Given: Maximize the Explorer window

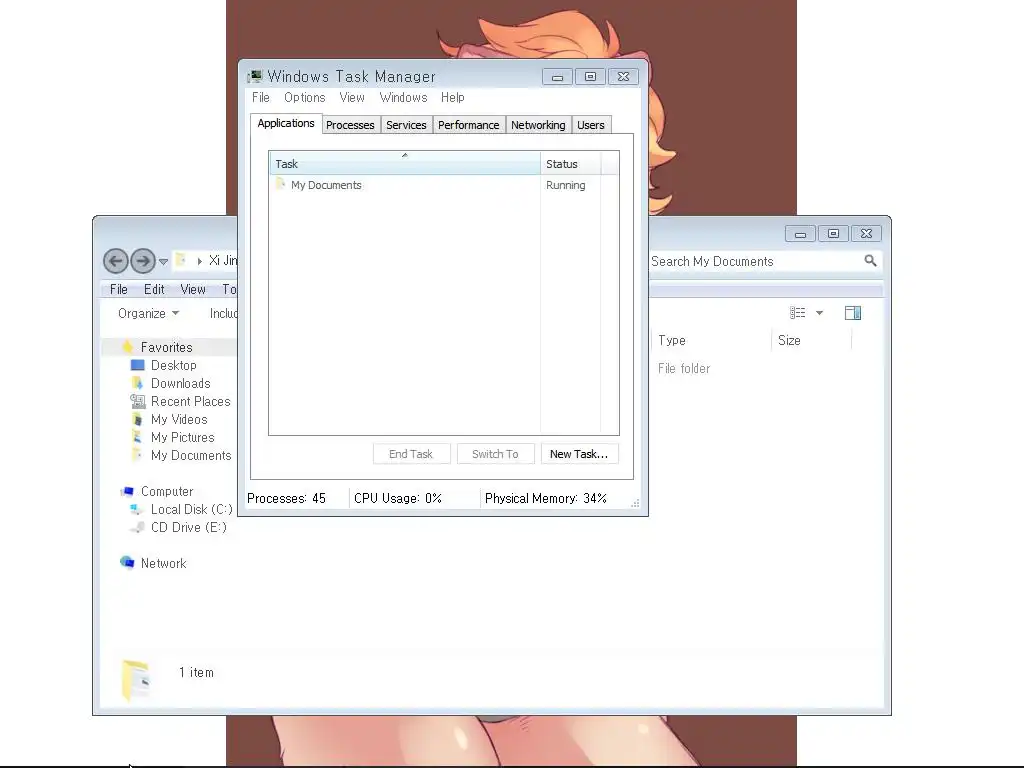Looking at the screenshot, I should pos(833,234).
